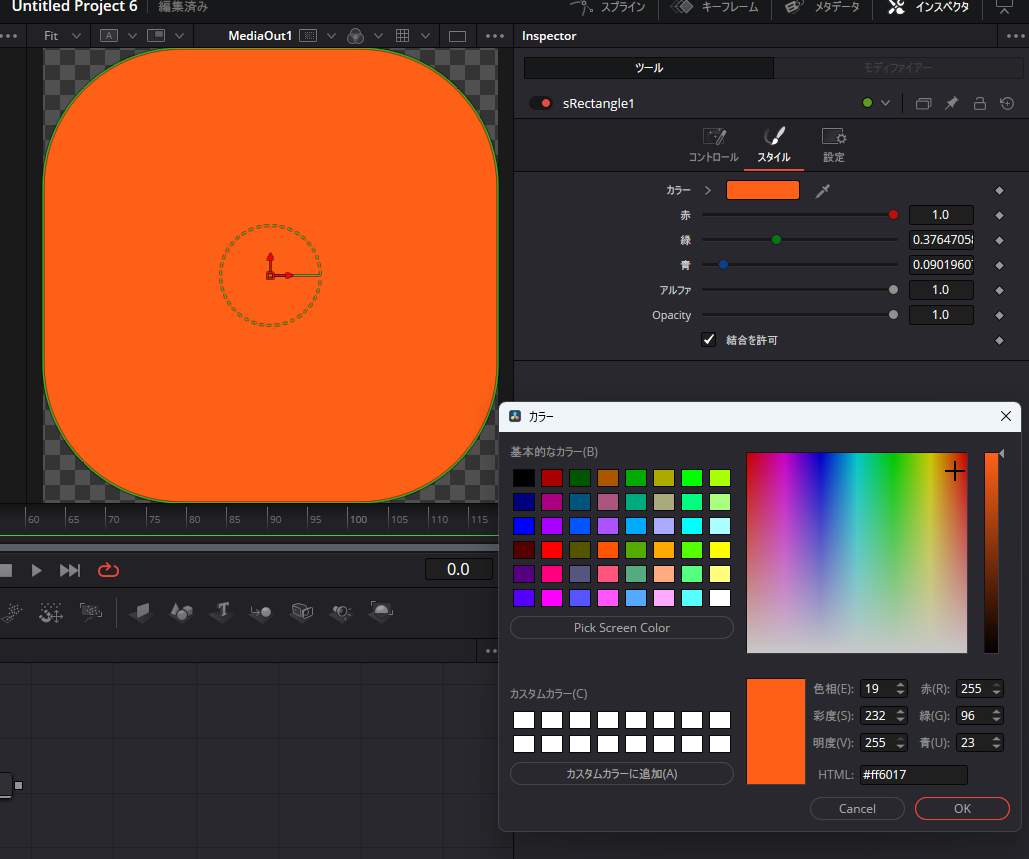Expand the region of interest dropdown
Image resolution: width=1029 pixels, height=859 pixels.
click(331, 35)
